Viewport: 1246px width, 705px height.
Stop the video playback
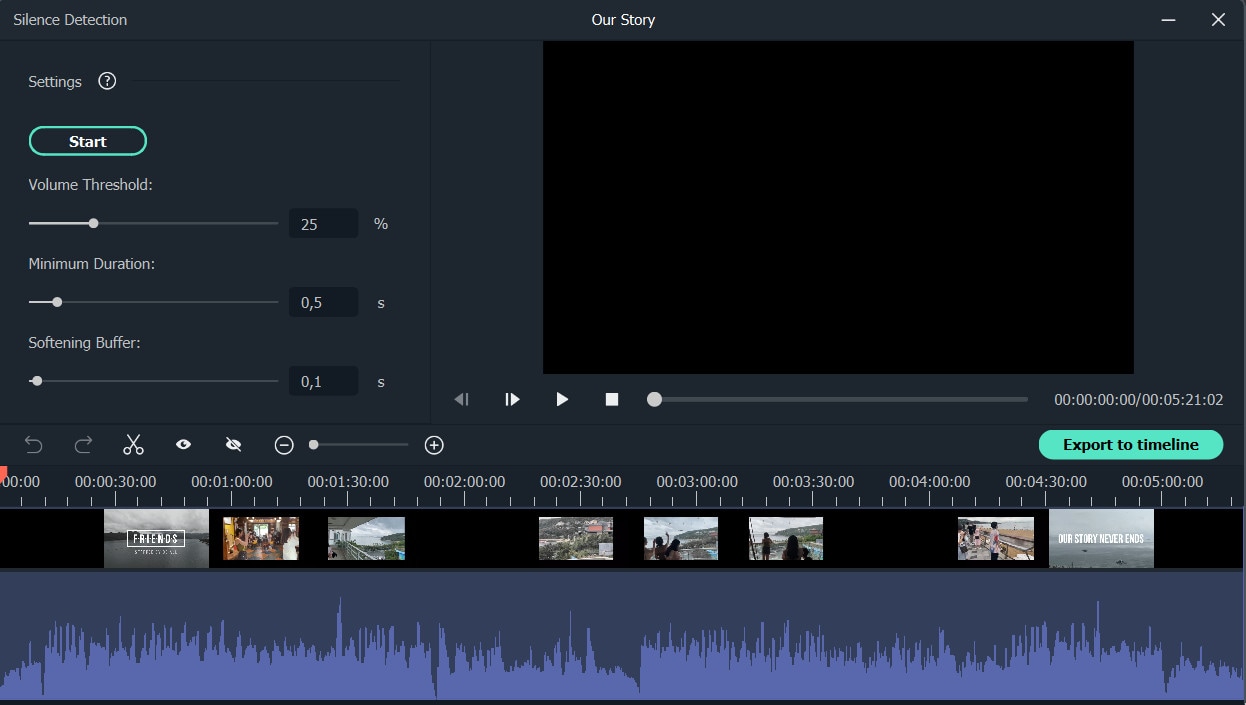(x=612, y=399)
